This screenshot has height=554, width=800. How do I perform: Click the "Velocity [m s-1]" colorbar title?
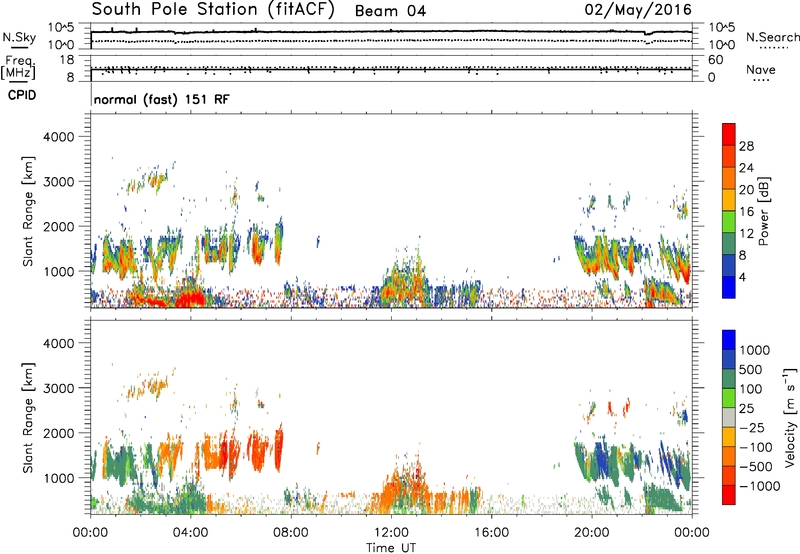[790, 417]
